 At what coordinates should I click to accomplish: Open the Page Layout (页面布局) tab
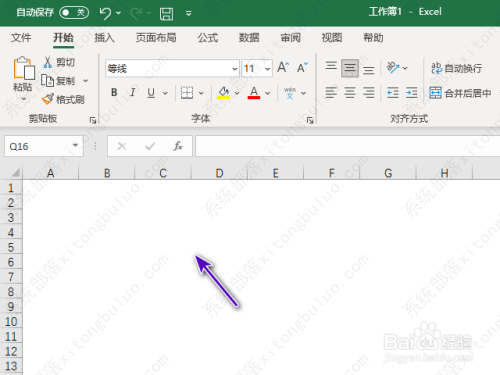156,38
